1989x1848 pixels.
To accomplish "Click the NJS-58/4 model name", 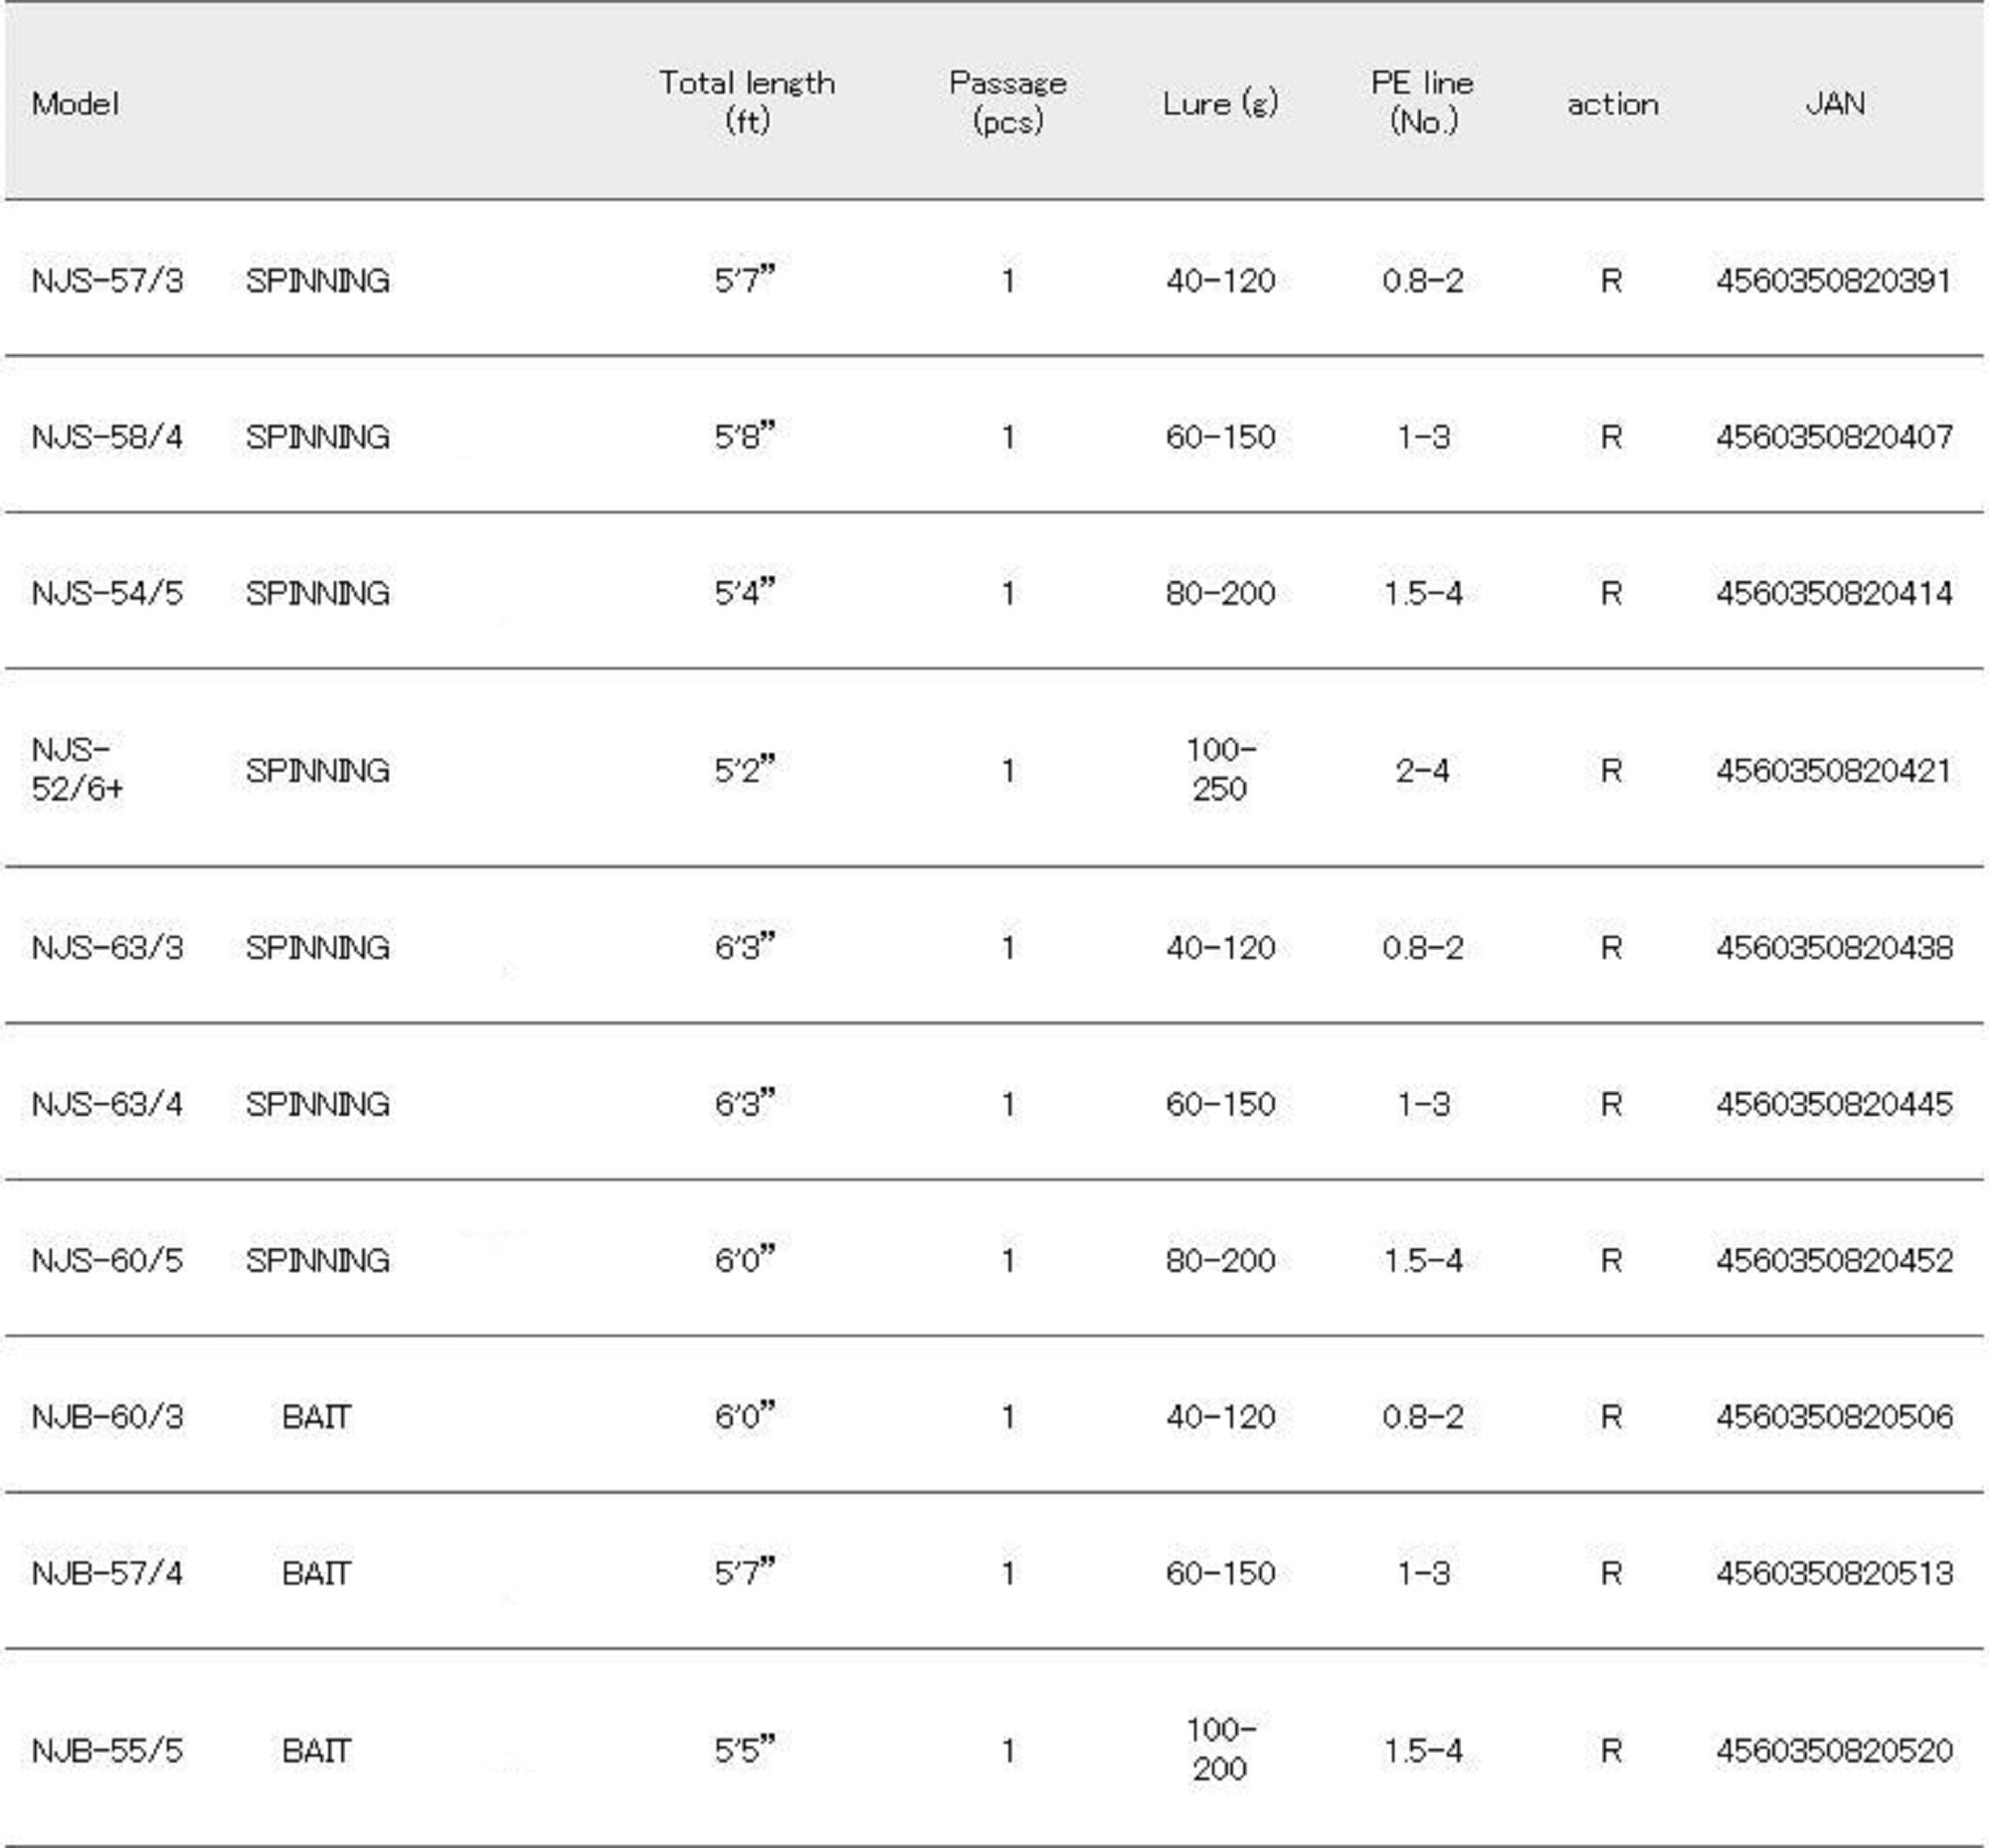I will [x=107, y=437].
